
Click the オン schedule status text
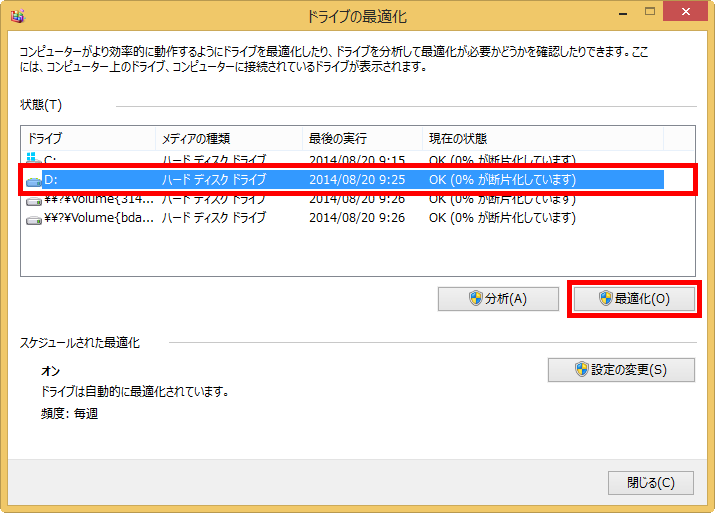pos(50,371)
